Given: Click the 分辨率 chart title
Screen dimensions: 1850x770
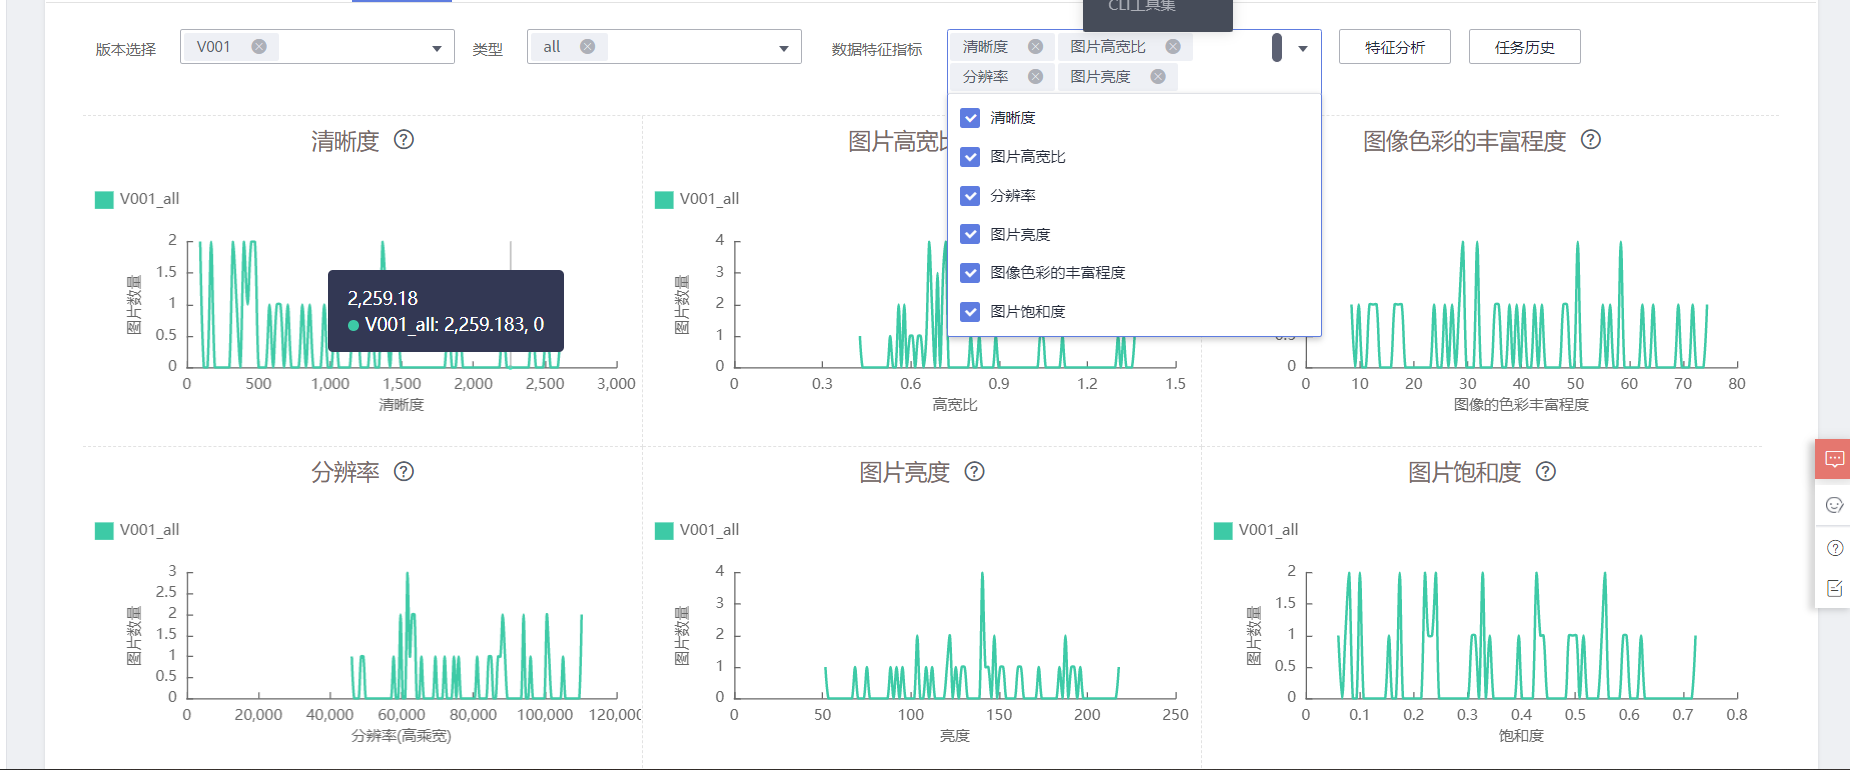Looking at the screenshot, I should tap(345, 472).
